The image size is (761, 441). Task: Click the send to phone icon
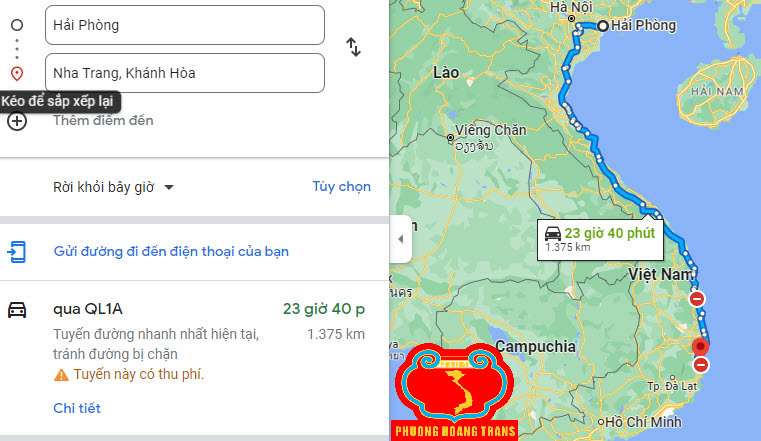tap(17, 251)
